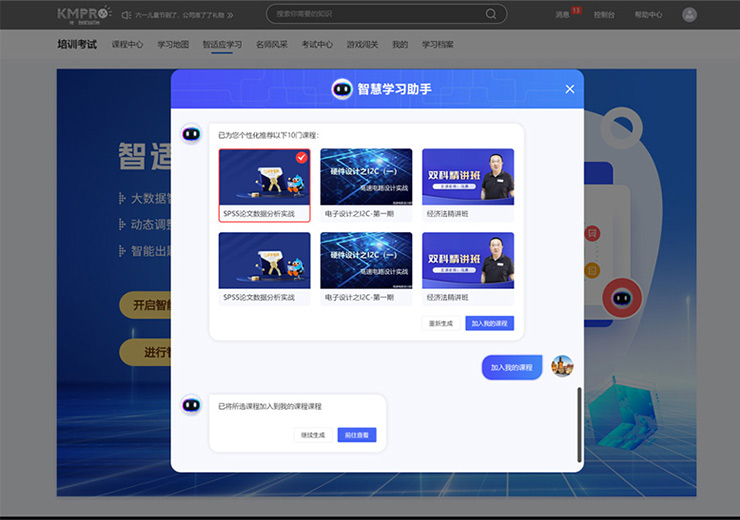The height and width of the screenshot is (520, 740).
Task: Open the 学习档案 tab
Action: click(437, 44)
